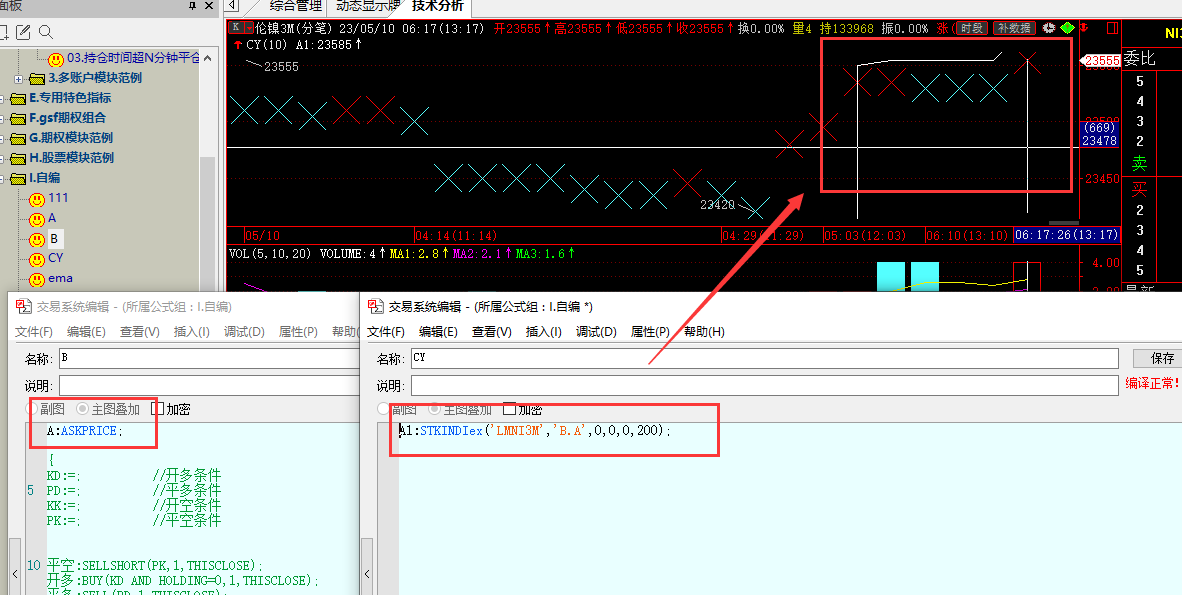The width and height of the screenshot is (1182, 595).
Task: Click the smiley icon next to 111
Action: [37, 200]
